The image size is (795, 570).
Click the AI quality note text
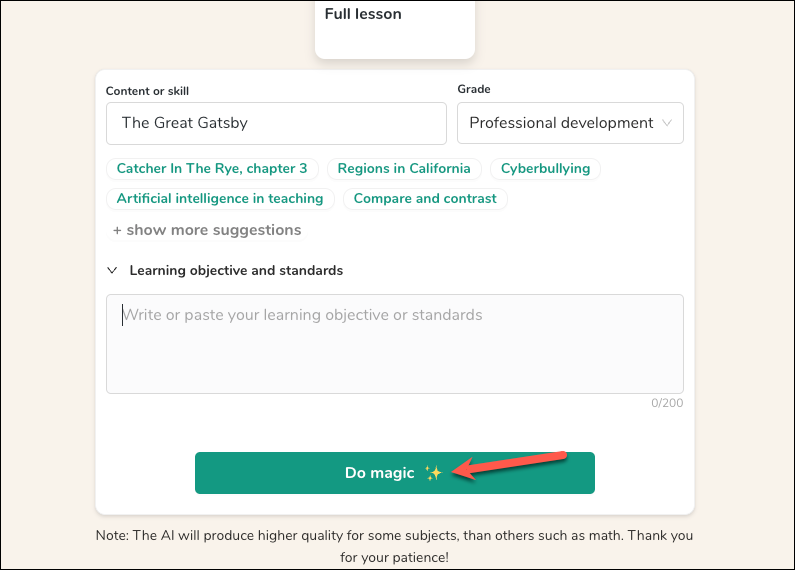(x=394, y=545)
